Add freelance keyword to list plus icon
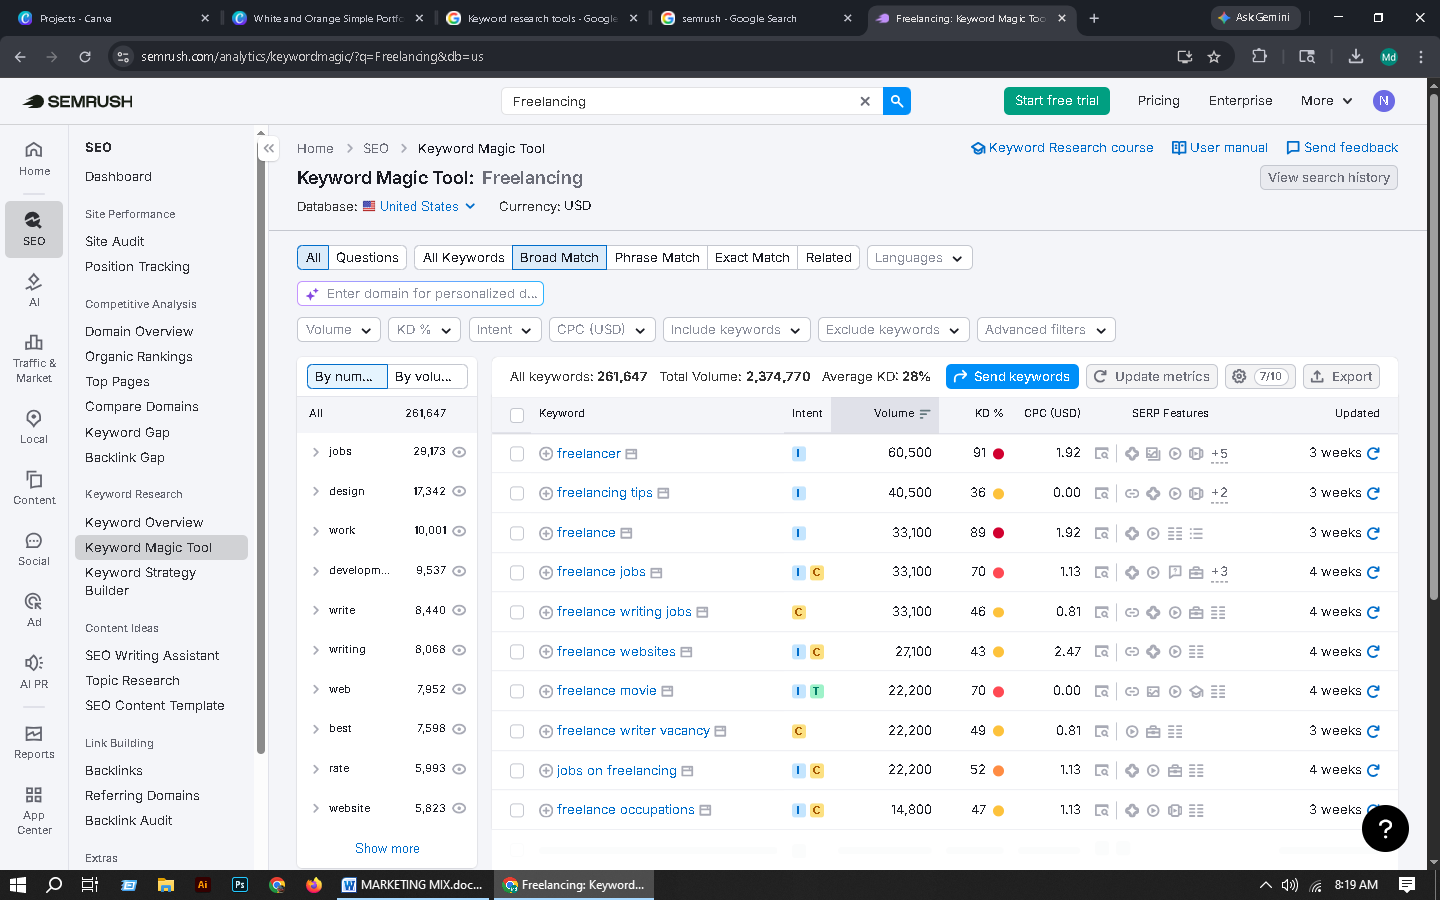The height and width of the screenshot is (900, 1440). [x=546, y=533]
